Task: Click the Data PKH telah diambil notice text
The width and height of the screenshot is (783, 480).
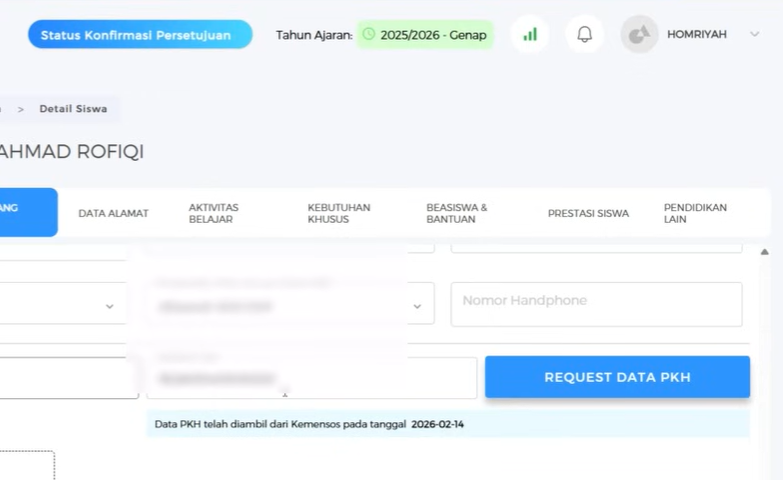Action: pyautogui.click(x=280, y=424)
